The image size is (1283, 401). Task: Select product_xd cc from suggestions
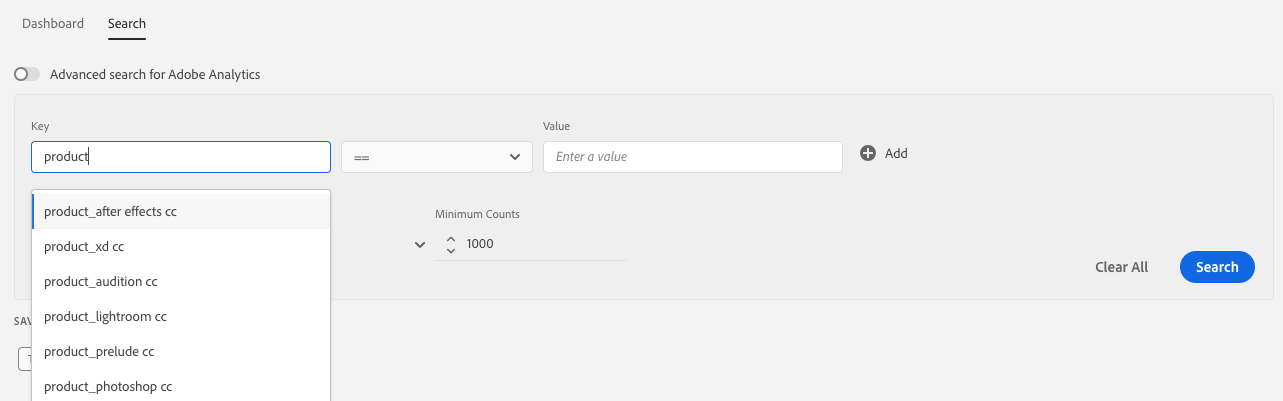click(180, 246)
